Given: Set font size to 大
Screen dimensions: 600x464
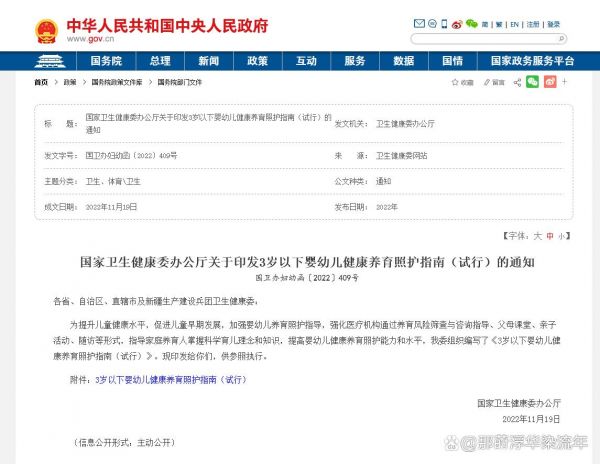Looking at the screenshot, I should [x=536, y=236].
